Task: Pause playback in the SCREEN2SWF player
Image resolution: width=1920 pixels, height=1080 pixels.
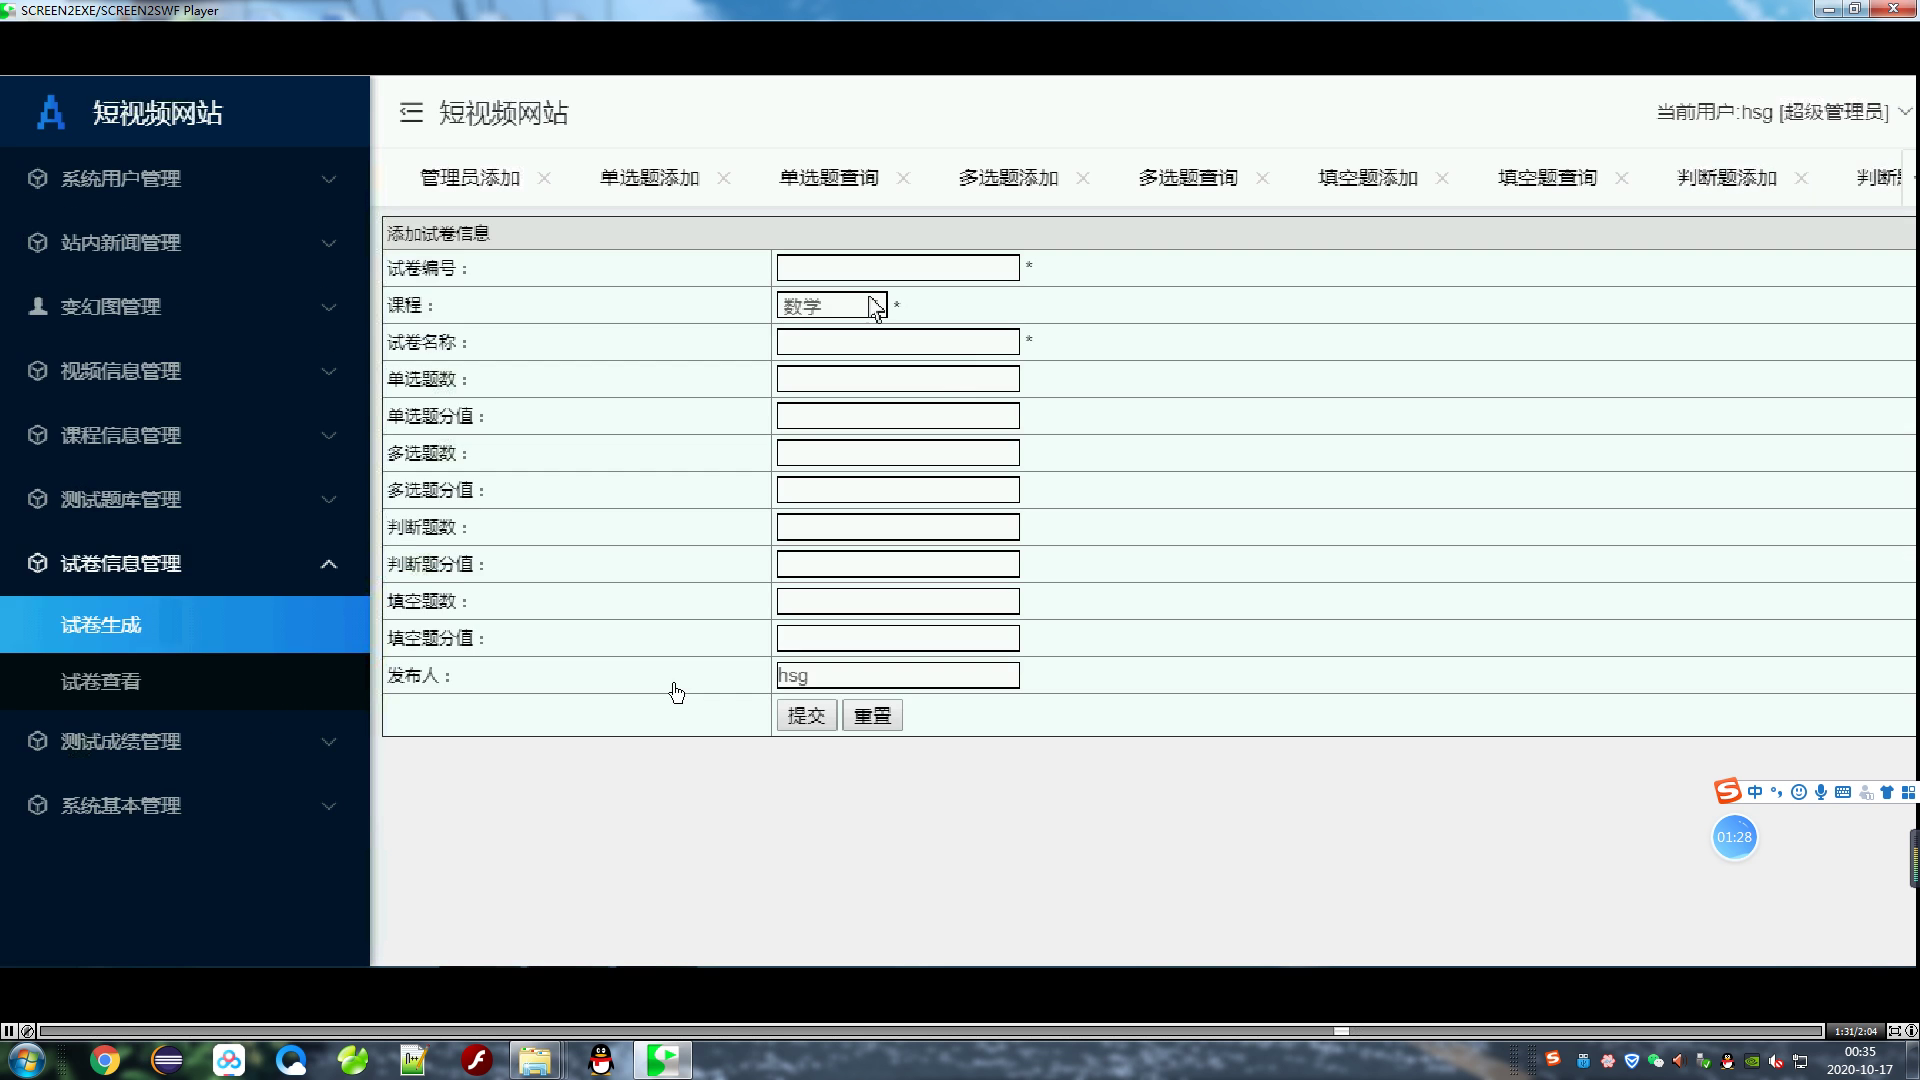Action: 9,1031
